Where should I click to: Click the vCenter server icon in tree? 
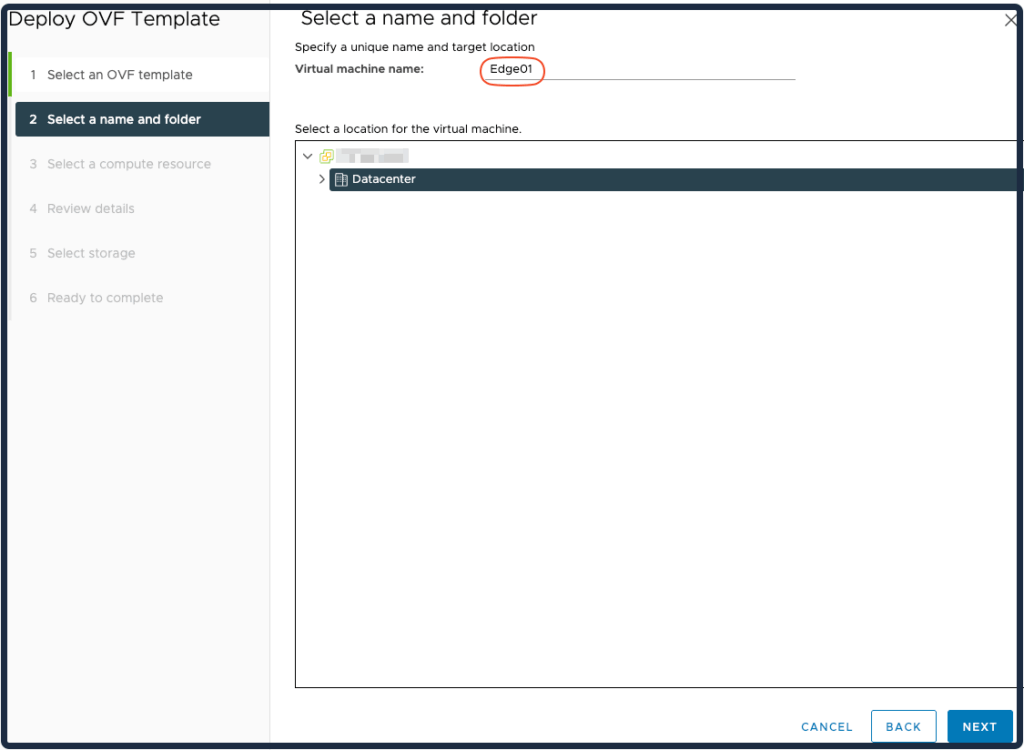tap(327, 156)
